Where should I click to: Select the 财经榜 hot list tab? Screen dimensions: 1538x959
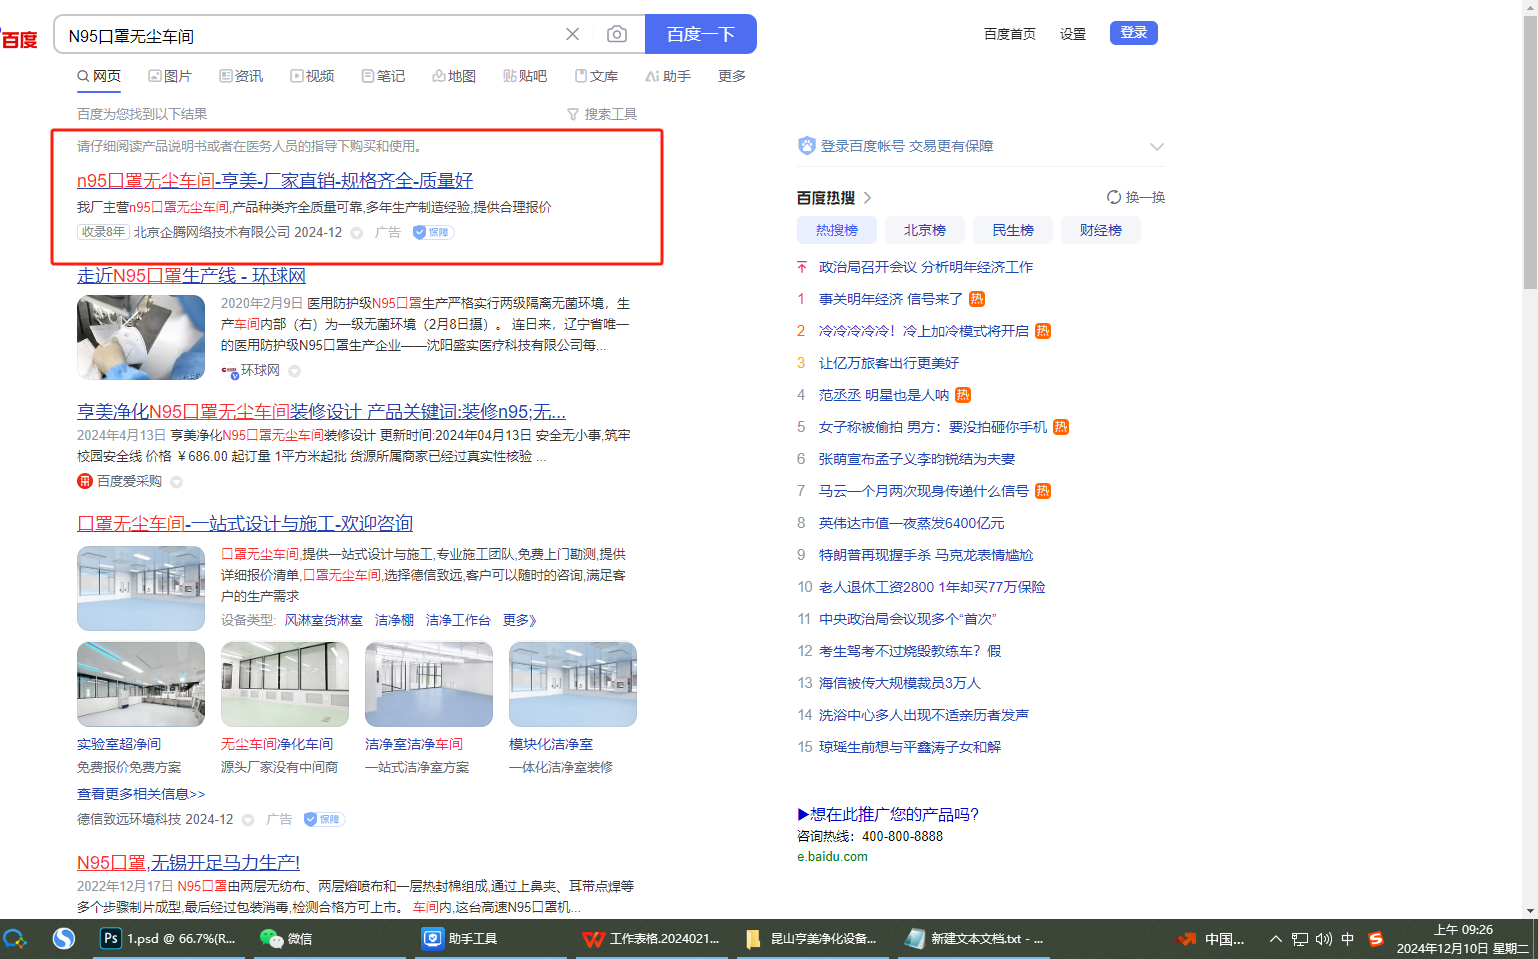(x=1100, y=230)
